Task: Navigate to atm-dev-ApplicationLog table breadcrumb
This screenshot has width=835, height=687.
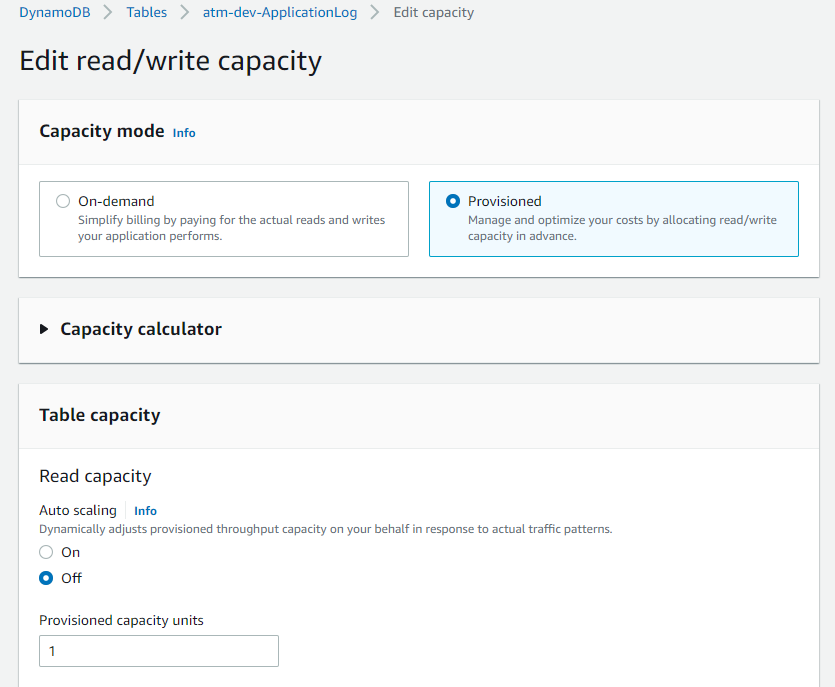Action: coord(278,13)
